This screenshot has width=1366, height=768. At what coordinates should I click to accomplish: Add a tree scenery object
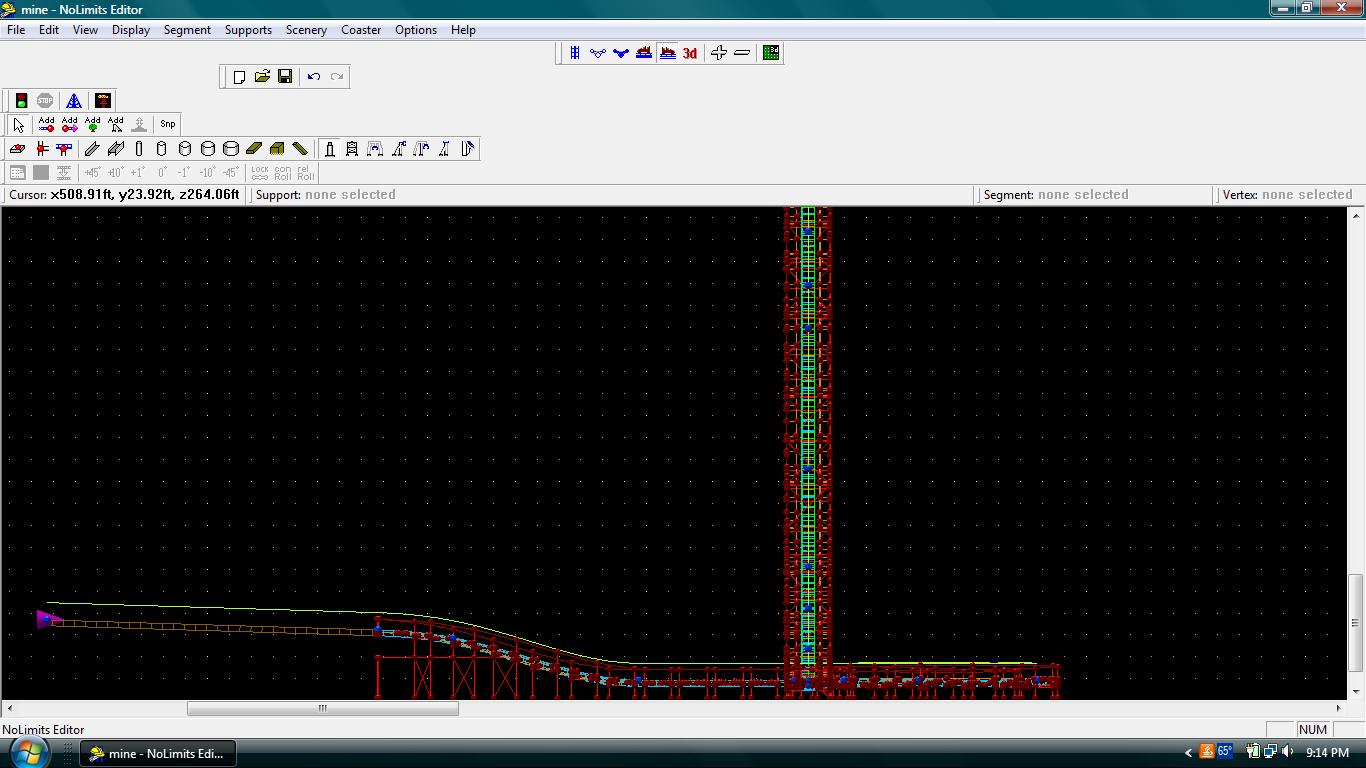point(92,124)
